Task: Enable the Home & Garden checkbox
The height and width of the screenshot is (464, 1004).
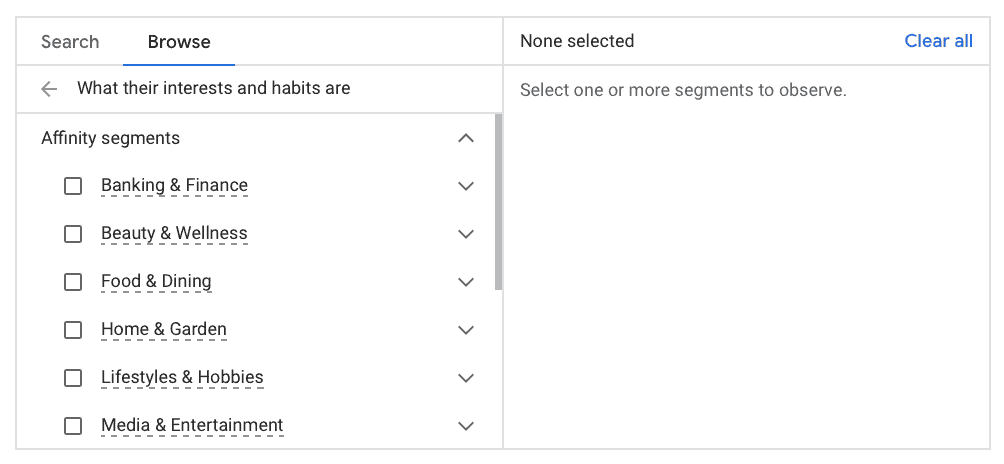Action: (73, 330)
